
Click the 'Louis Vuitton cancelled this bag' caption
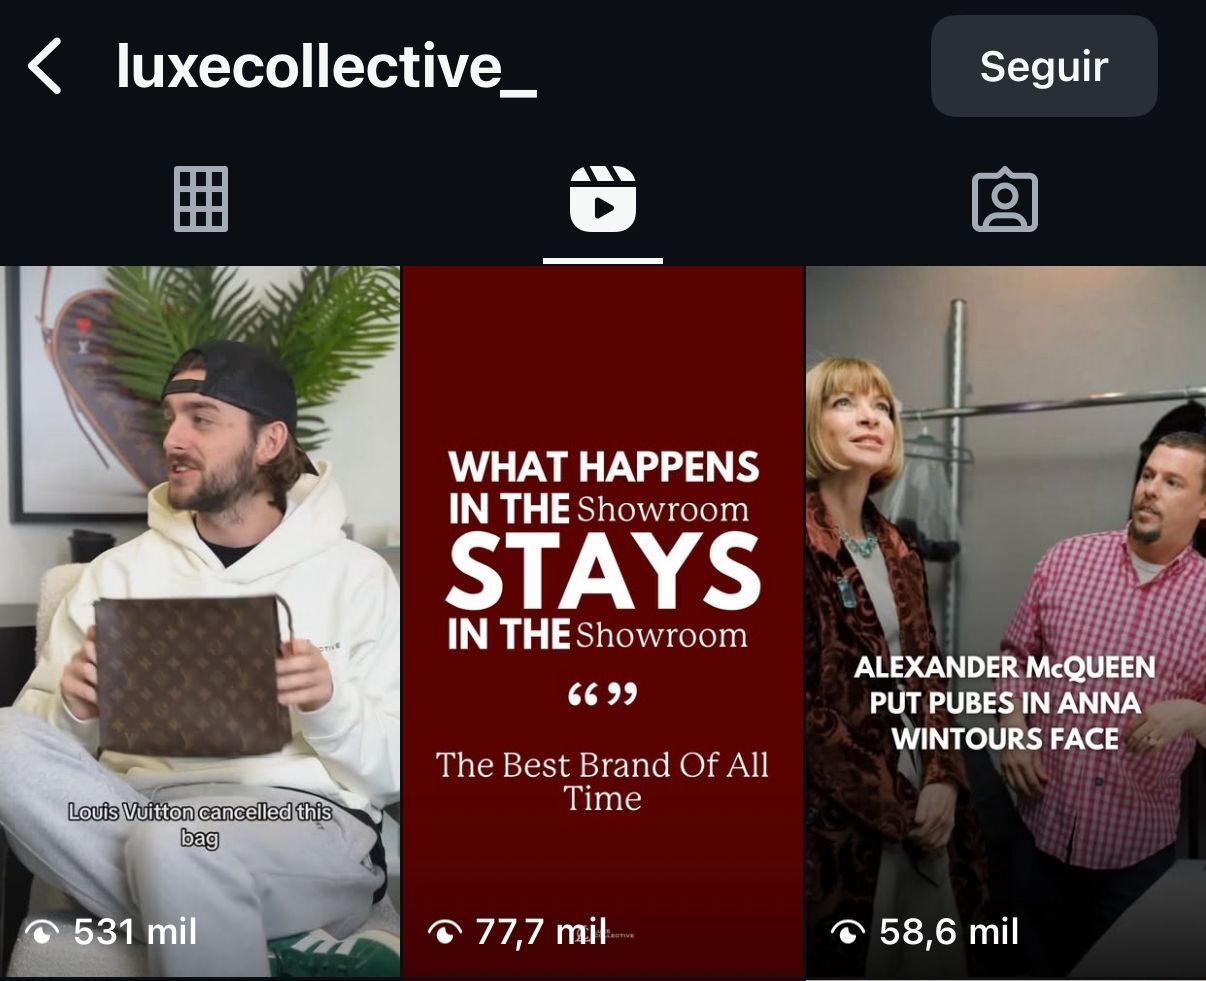[199, 825]
